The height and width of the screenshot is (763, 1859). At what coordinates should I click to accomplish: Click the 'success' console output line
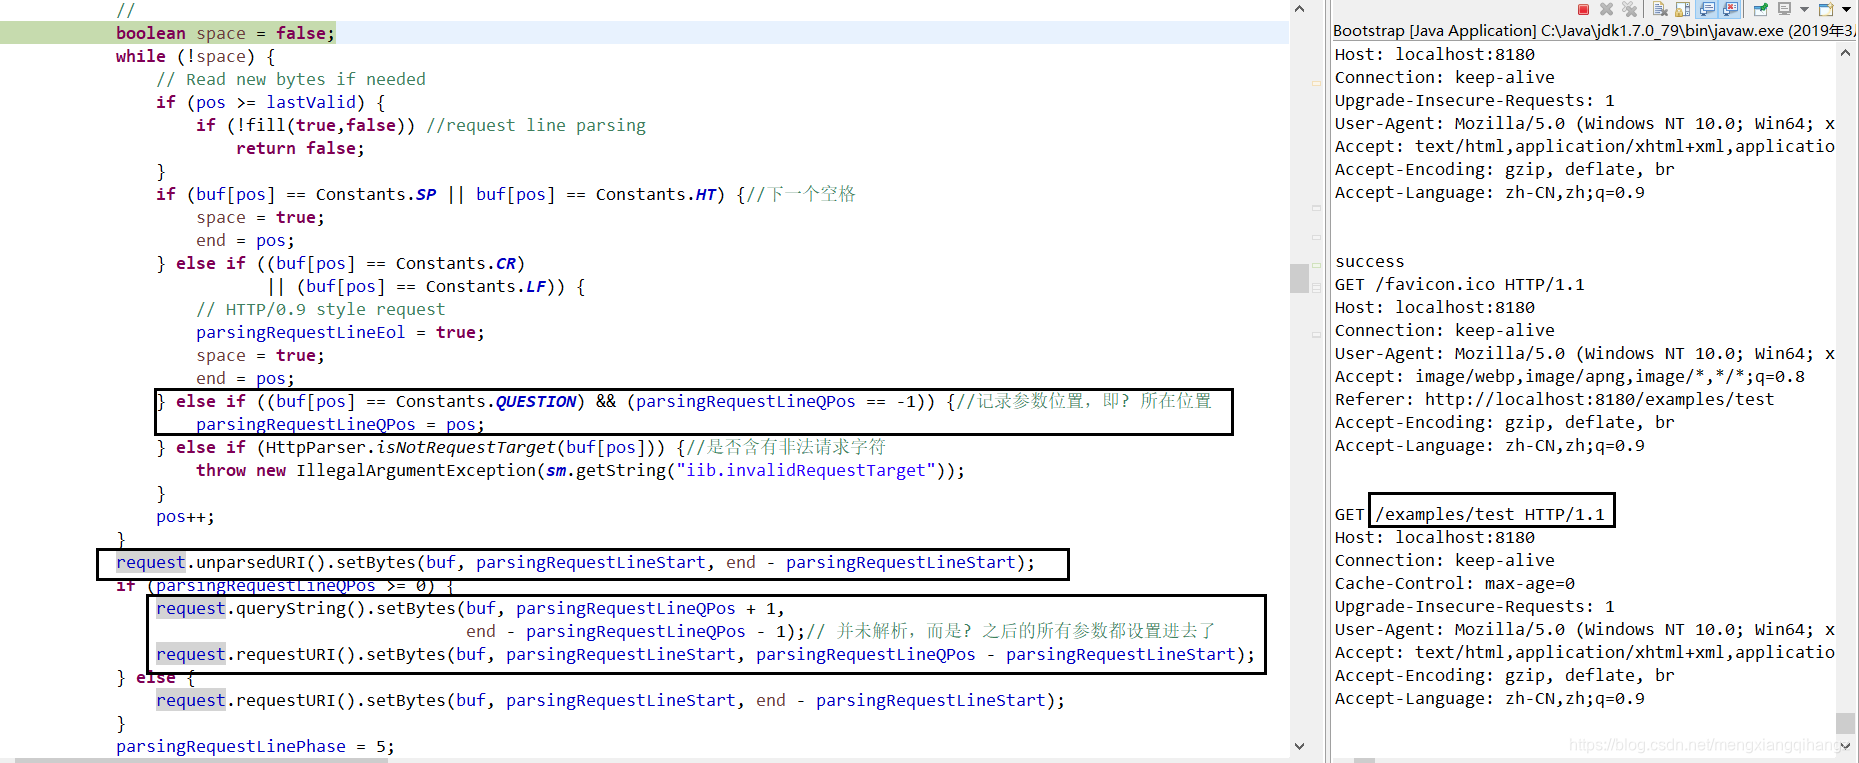(1369, 261)
